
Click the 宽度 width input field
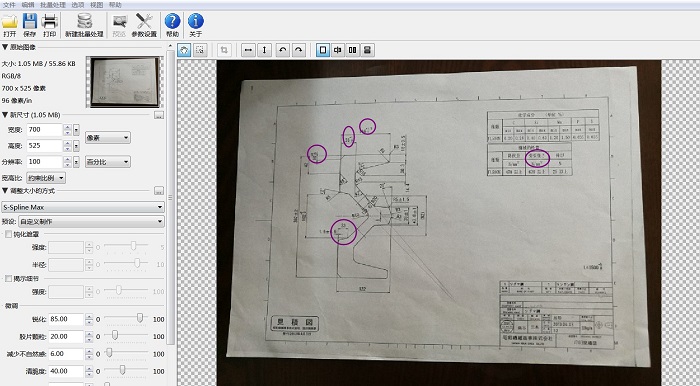(x=44, y=130)
